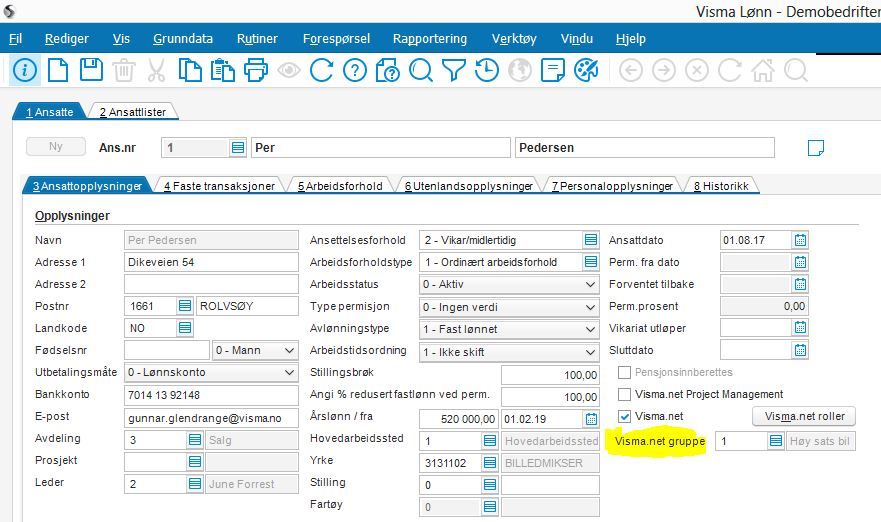Image resolution: width=881 pixels, height=522 pixels.
Task: Open the Hjelp menu
Action: click(630, 39)
